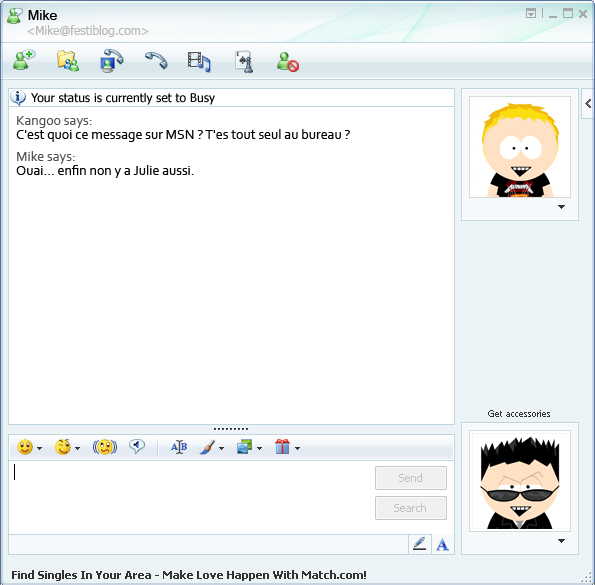This screenshot has height=585, width=595.
Task: Invite someone to this conversation
Action: coord(24,60)
